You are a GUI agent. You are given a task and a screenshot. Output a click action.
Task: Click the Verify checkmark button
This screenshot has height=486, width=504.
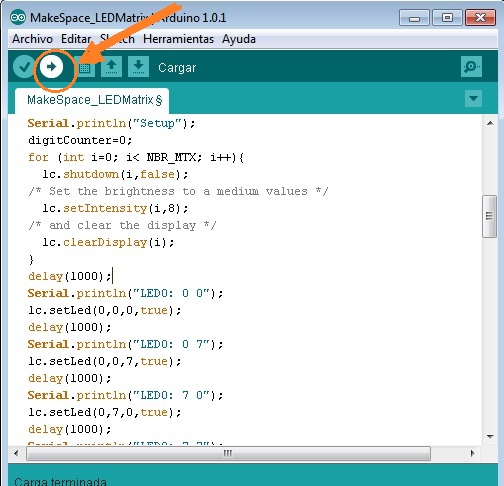[24, 67]
